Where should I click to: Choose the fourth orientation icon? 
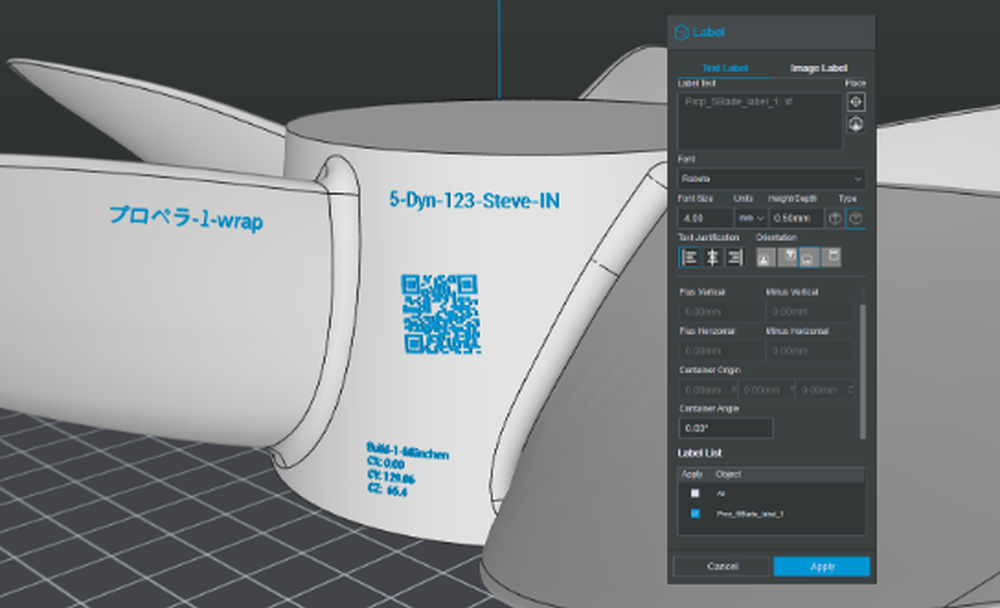click(831, 257)
